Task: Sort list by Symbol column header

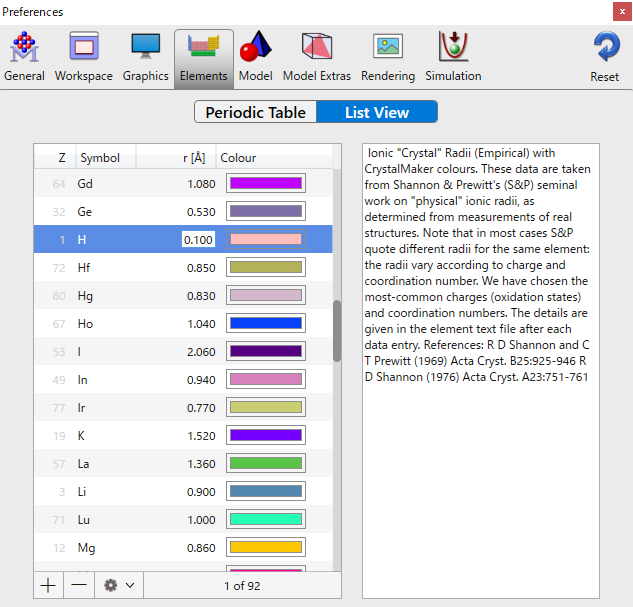Action: tap(100, 158)
